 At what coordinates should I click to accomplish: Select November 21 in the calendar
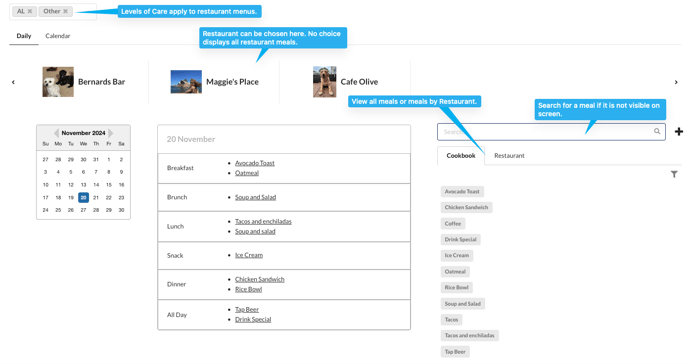[x=96, y=197]
